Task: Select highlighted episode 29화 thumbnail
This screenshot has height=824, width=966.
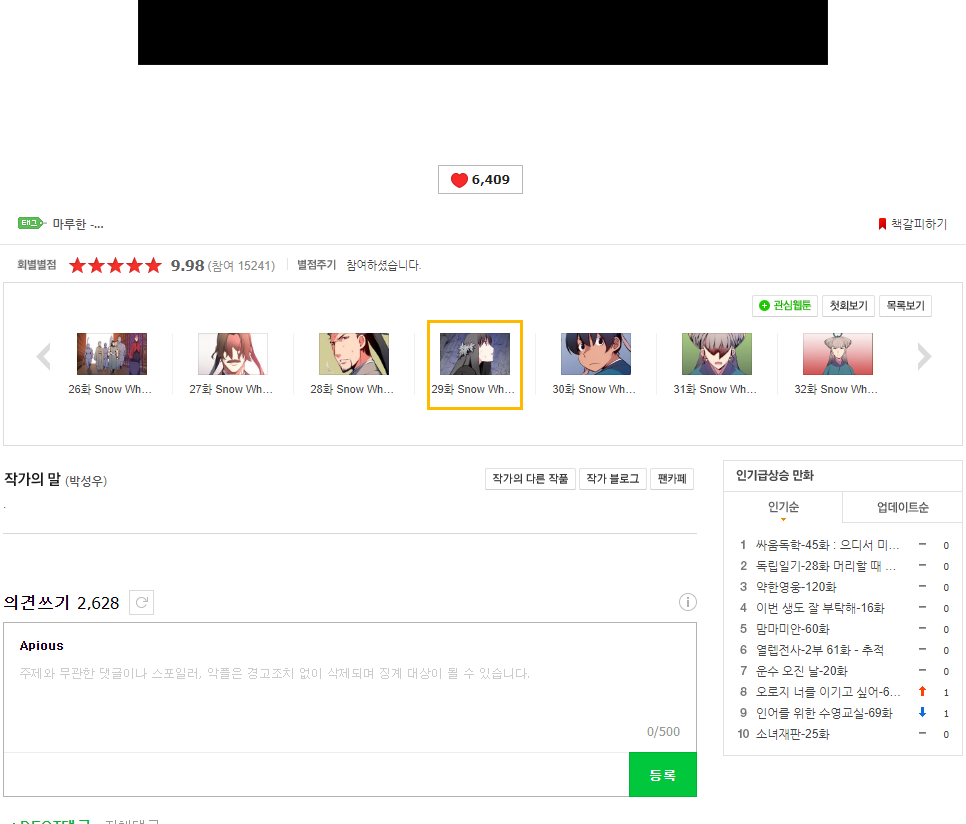Action: click(x=475, y=354)
